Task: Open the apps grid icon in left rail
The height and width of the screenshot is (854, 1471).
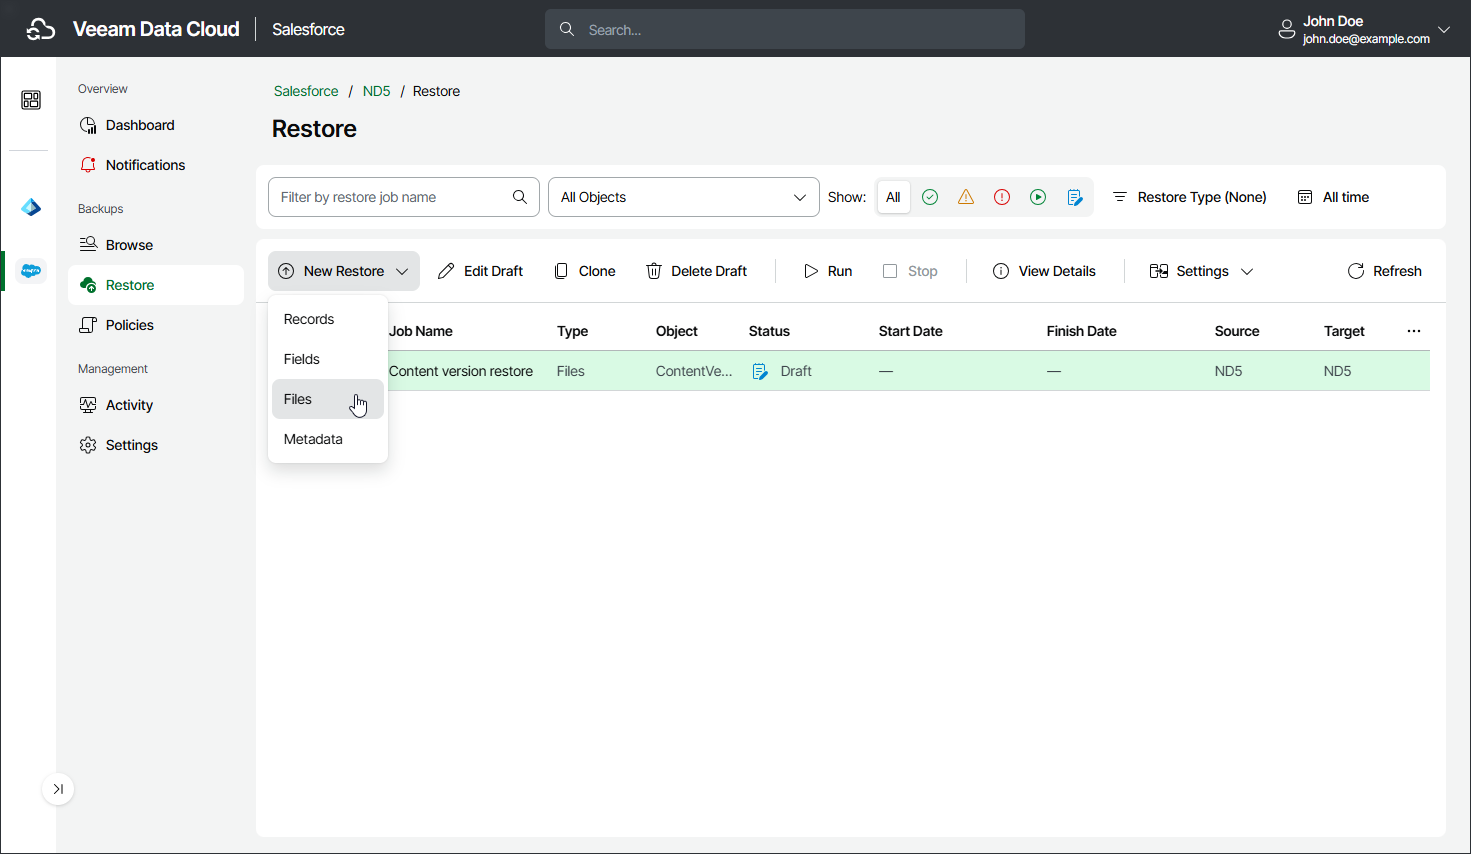Action: (31, 100)
